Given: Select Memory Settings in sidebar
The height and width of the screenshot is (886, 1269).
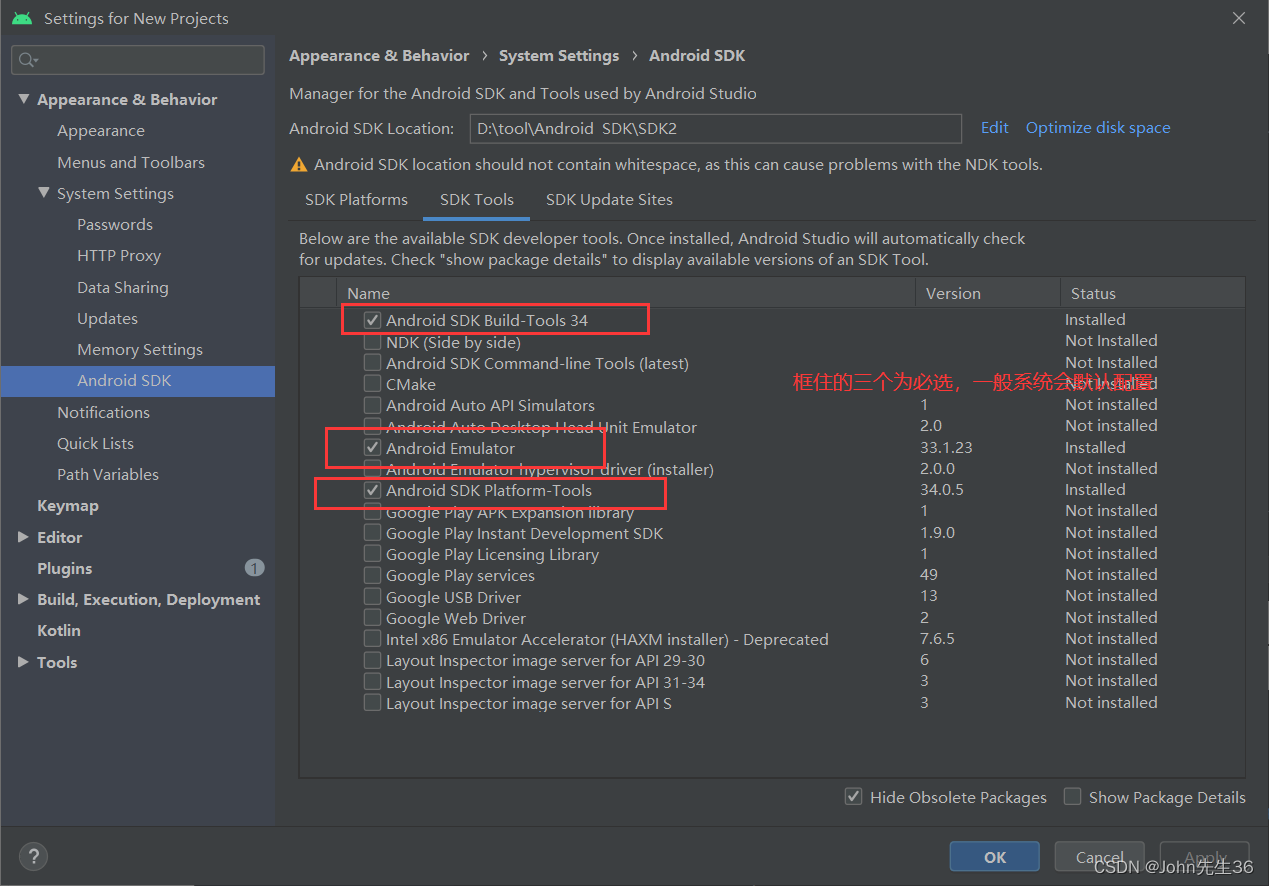Looking at the screenshot, I should click(140, 350).
